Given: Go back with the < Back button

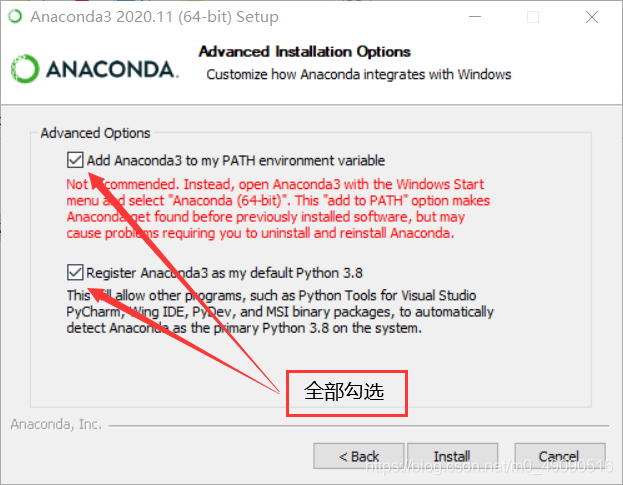Looking at the screenshot, I should (358, 456).
